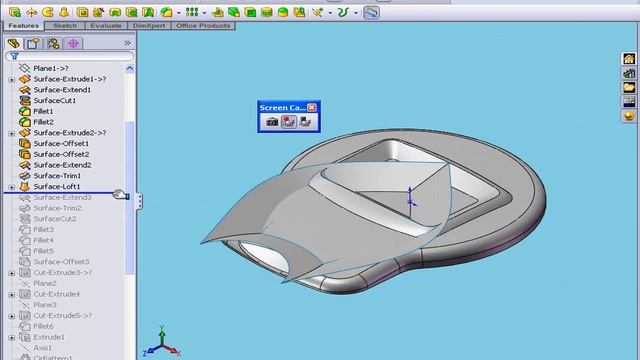Screen dimensions: 640x360
Task: Click the feature tree filter field
Action: pyautogui.click(x=69, y=56)
